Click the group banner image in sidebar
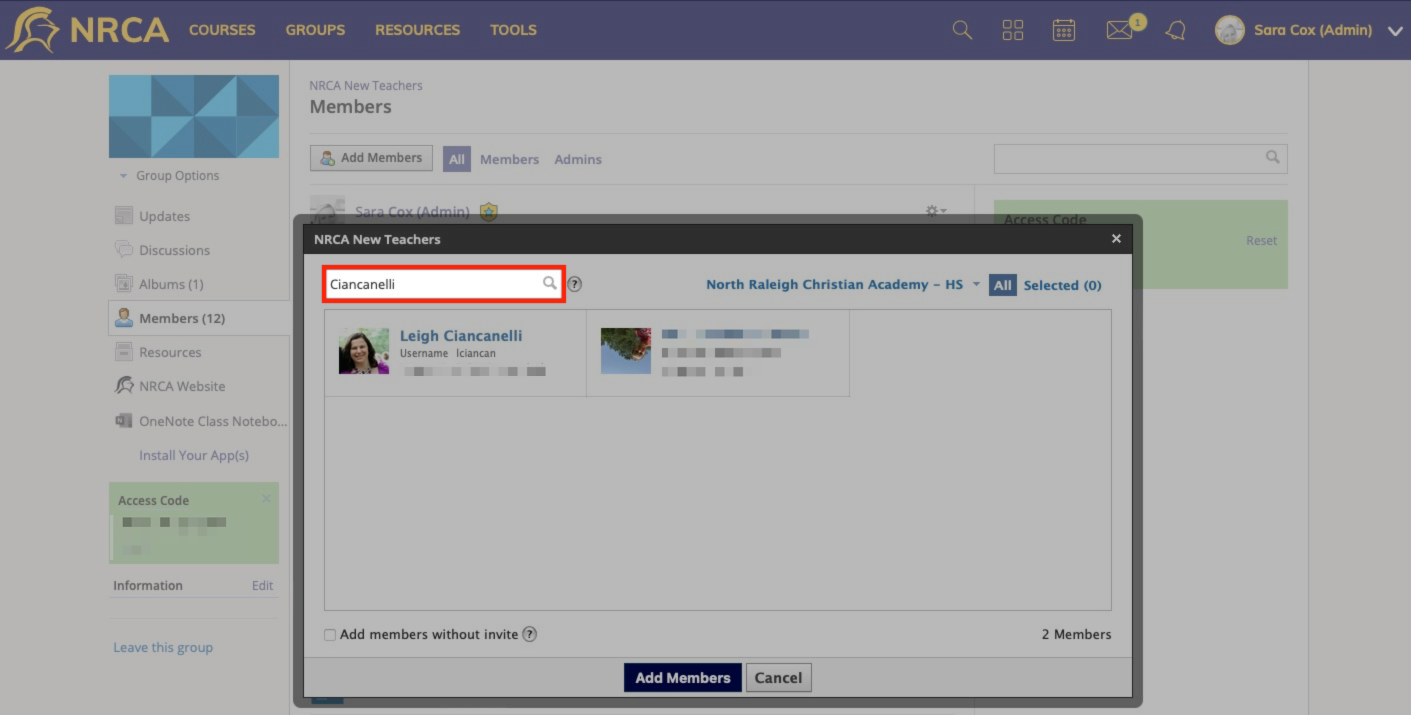Image resolution: width=1411 pixels, height=715 pixels. point(194,116)
